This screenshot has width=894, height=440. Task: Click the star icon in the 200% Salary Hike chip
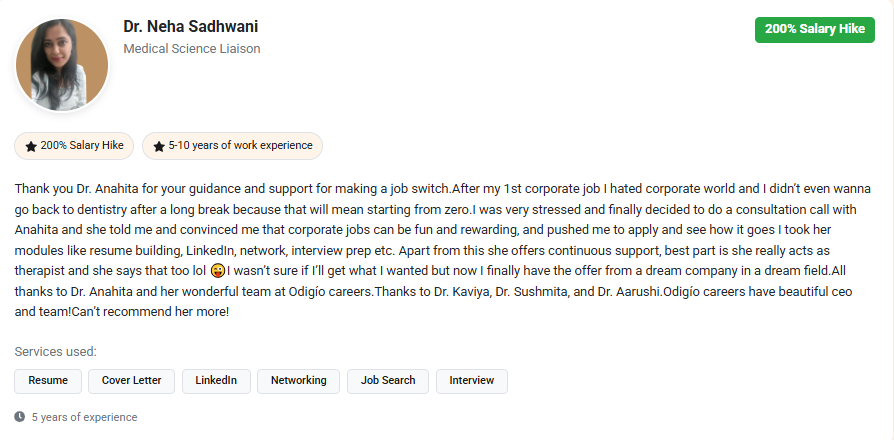pyautogui.click(x=31, y=146)
